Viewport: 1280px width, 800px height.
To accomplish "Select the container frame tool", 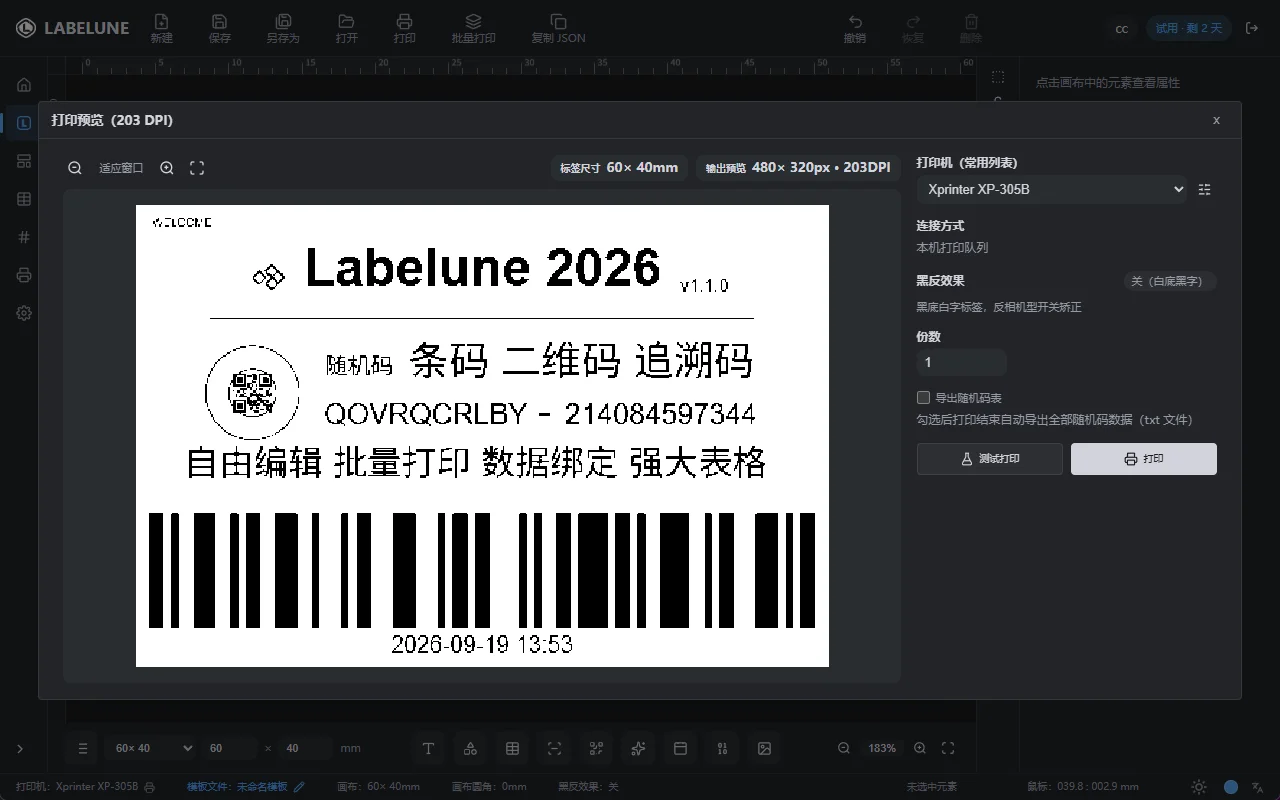I will coord(680,748).
